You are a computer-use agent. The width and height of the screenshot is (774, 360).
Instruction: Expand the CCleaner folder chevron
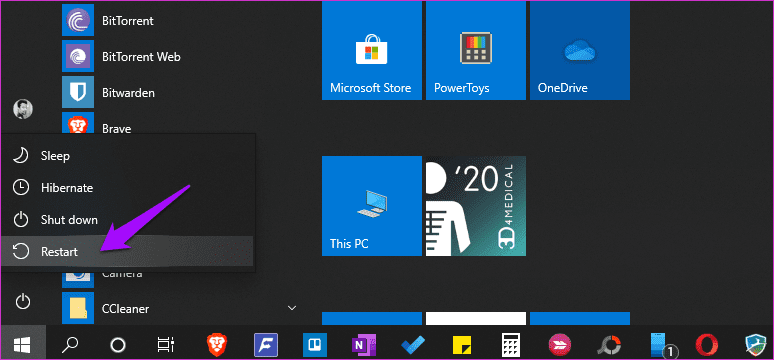pyautogui.click(x=292, y=308)
